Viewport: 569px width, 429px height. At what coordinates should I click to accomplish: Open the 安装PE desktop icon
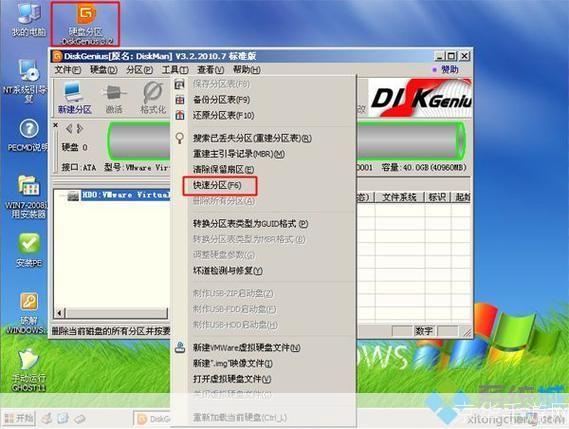(29, 250)
